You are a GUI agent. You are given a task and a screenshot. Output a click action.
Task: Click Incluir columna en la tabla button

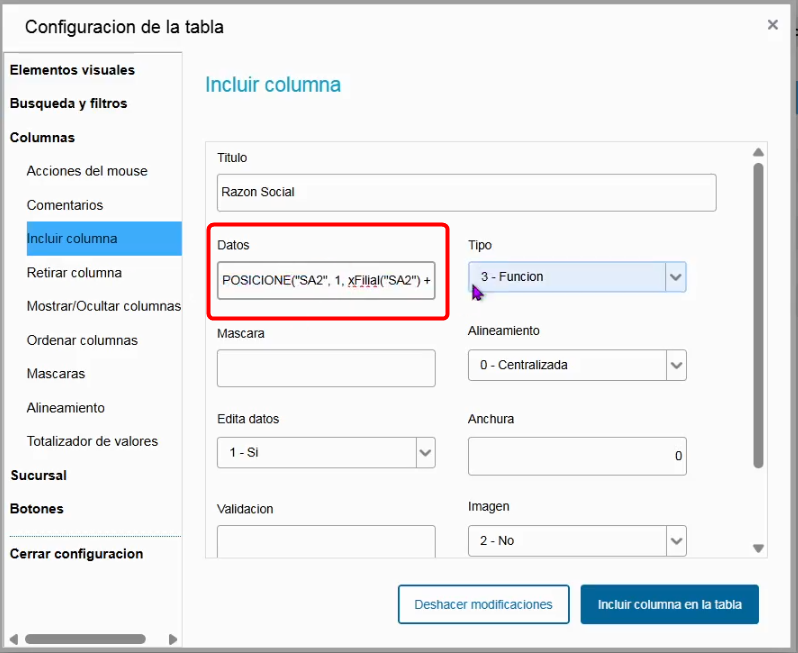(x=669, y=604)
